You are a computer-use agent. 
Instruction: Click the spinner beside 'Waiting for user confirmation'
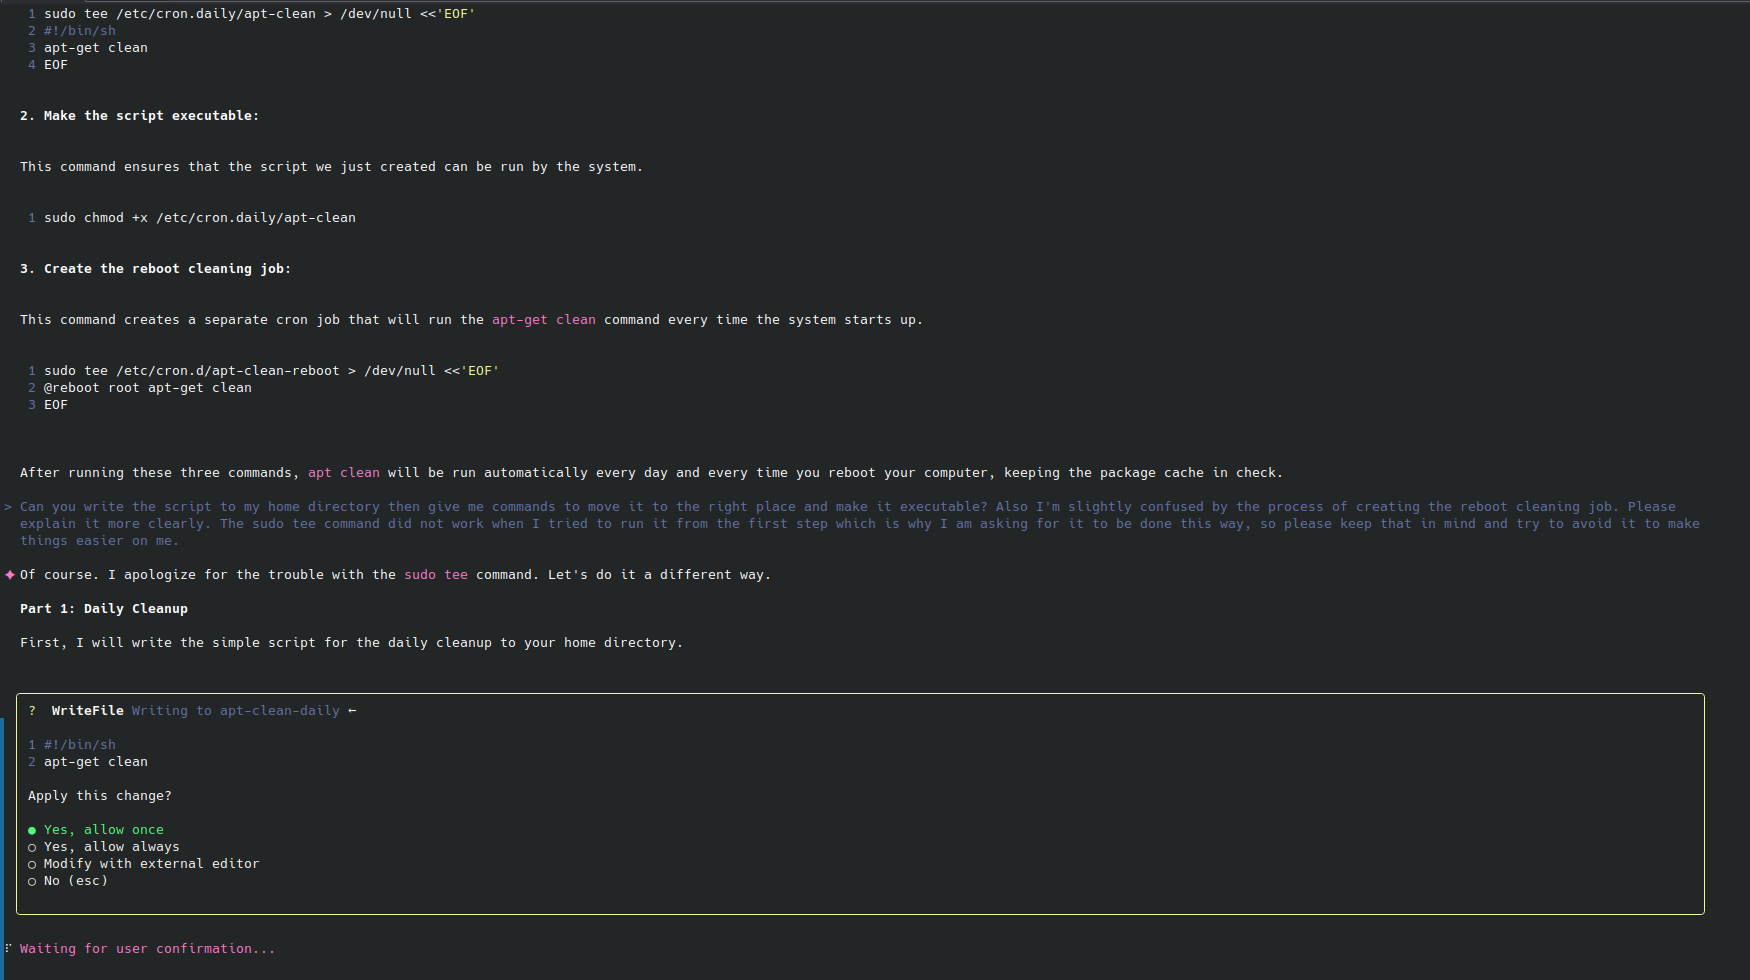point(9,949)
